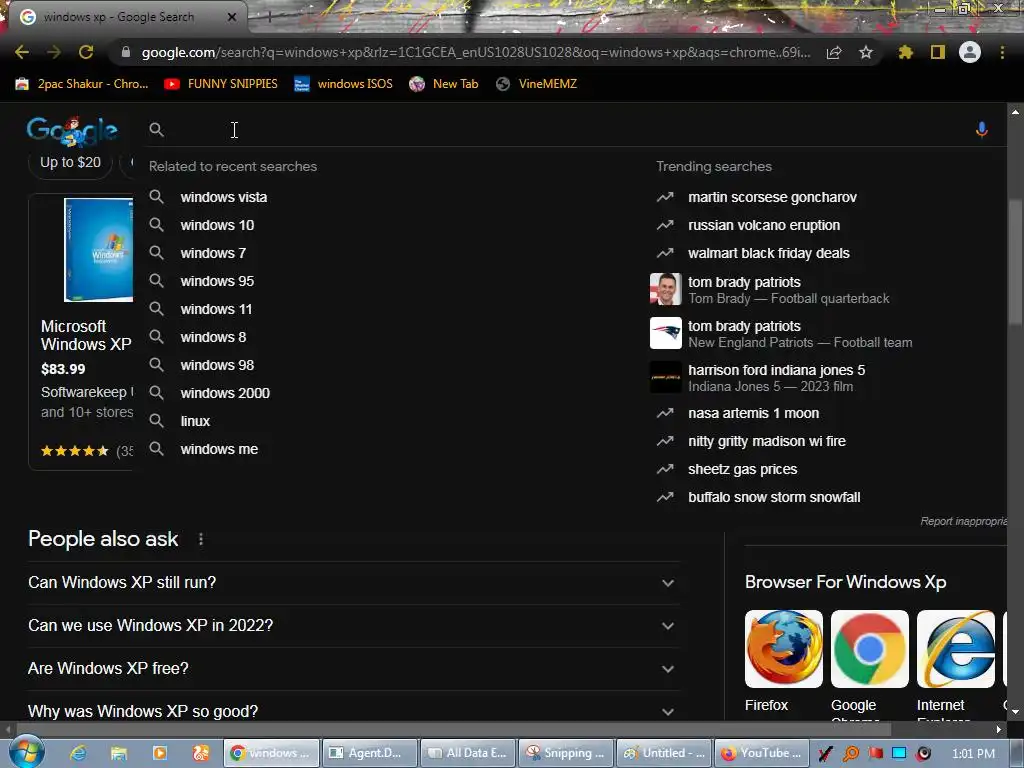
Task: Select the windows 10 suggestion
Action: point(217,225)
